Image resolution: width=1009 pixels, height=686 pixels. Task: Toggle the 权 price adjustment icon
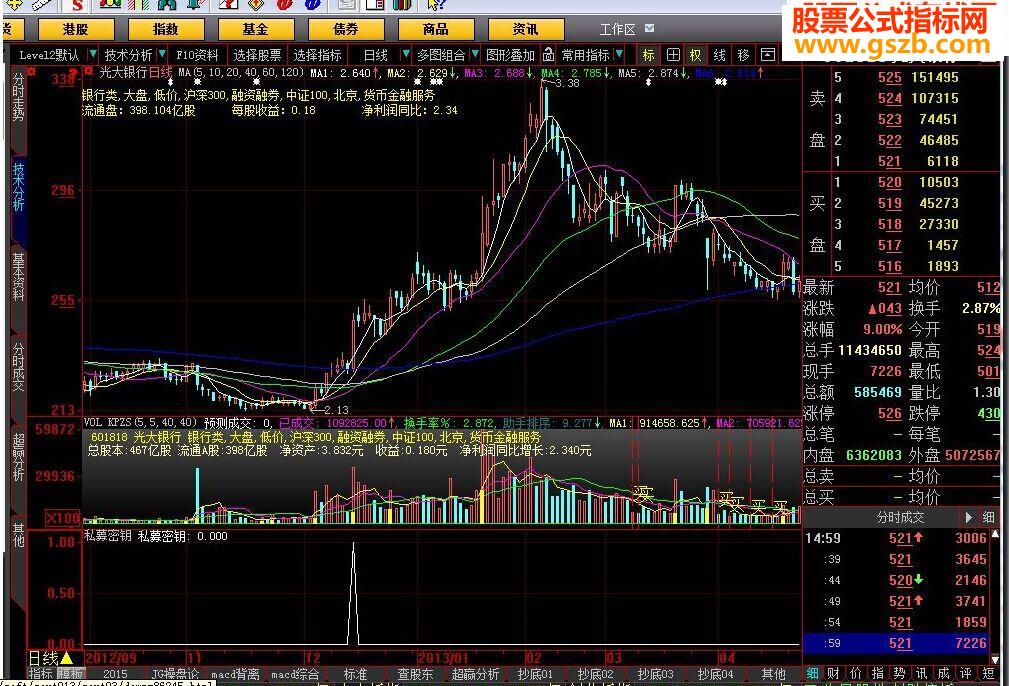click(696, 55)
